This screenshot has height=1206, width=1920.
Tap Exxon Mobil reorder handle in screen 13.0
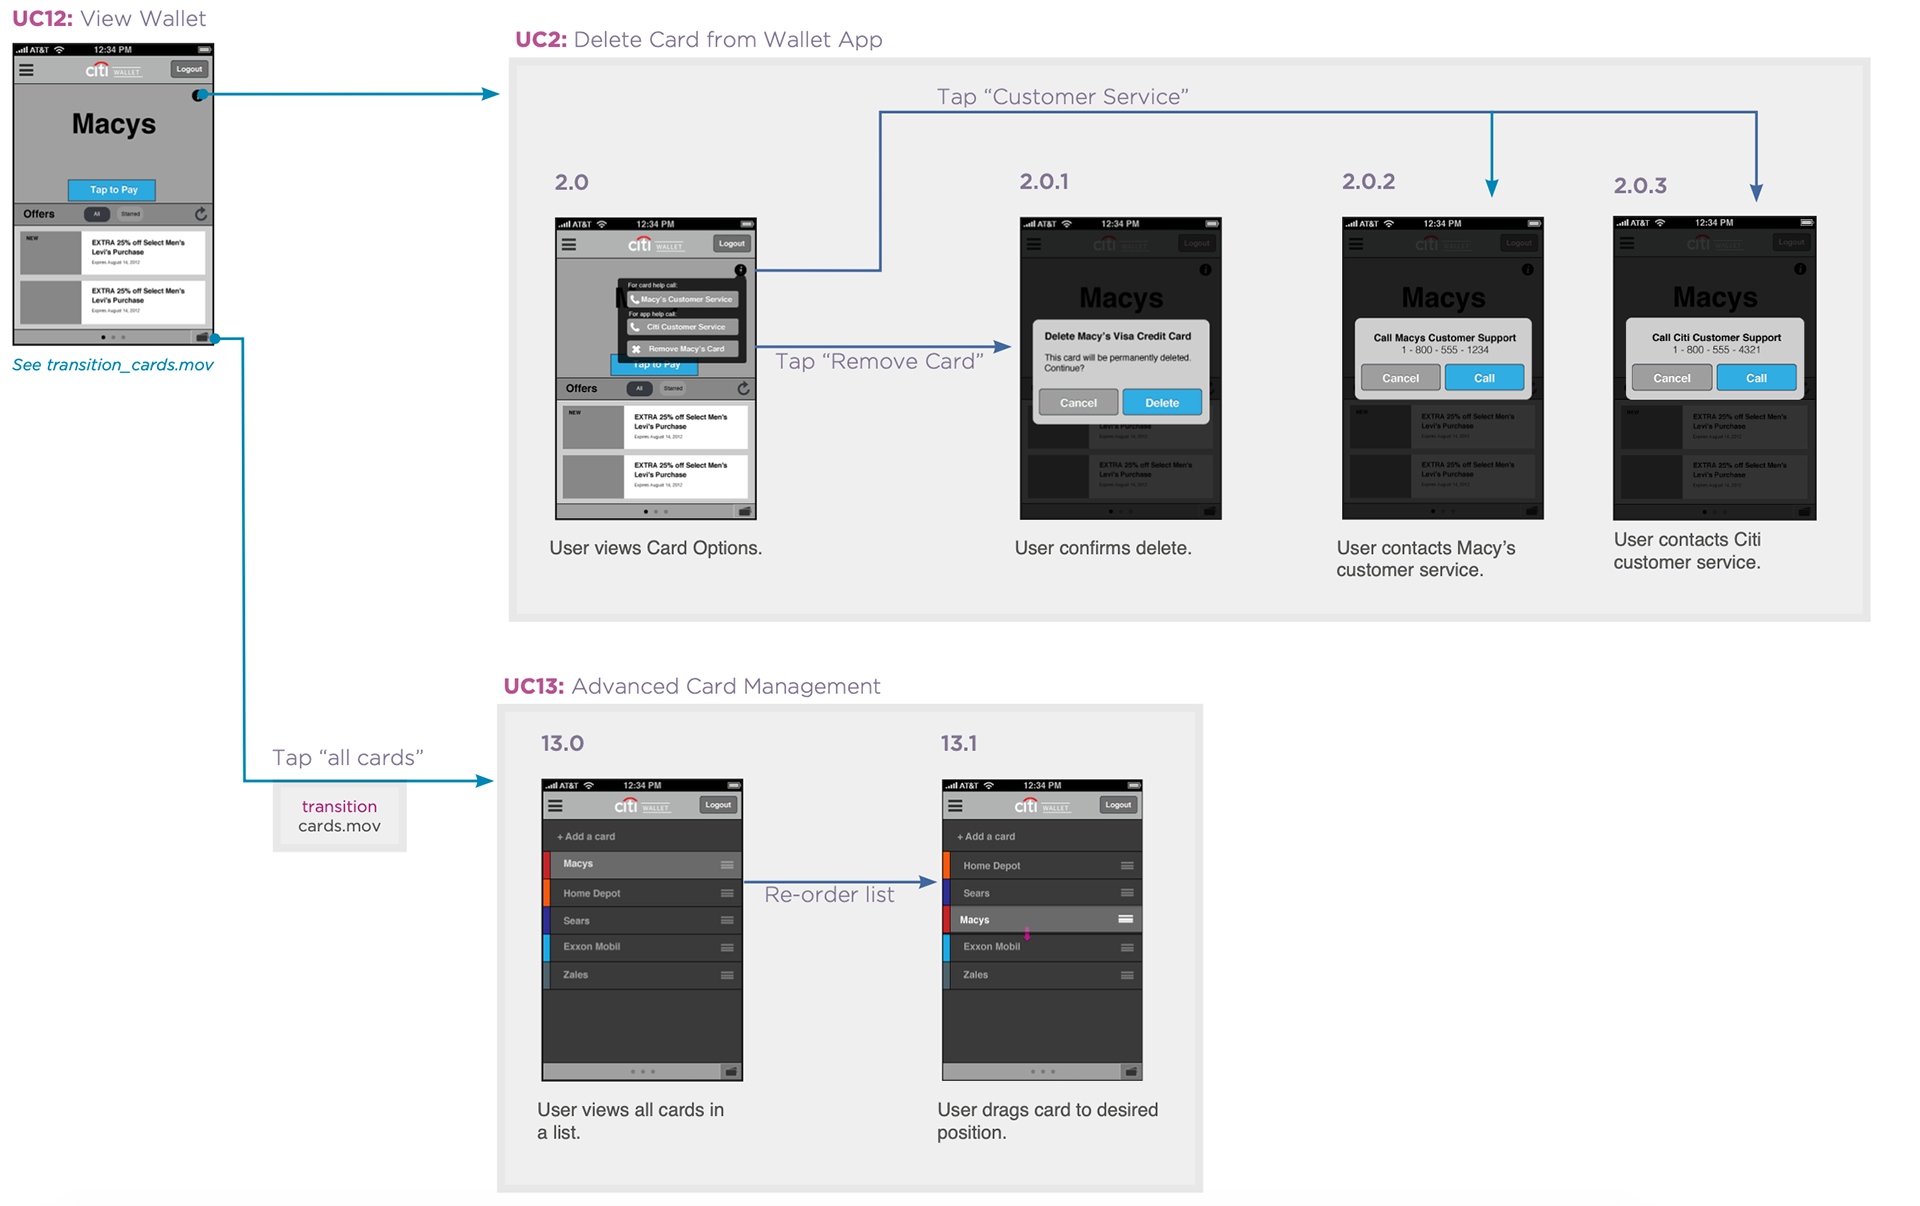[x=727, y=947]
